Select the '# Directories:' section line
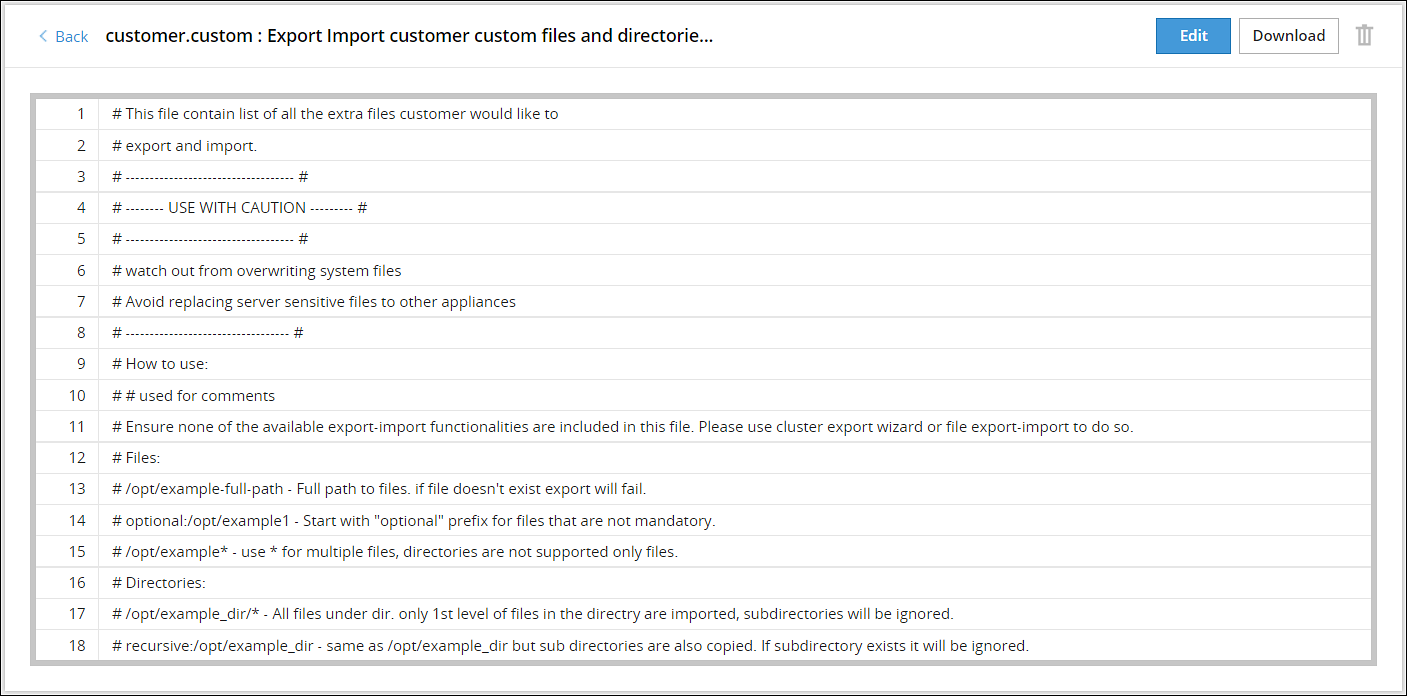This screenshot has height=696, width=1407. tap(166, 582)
